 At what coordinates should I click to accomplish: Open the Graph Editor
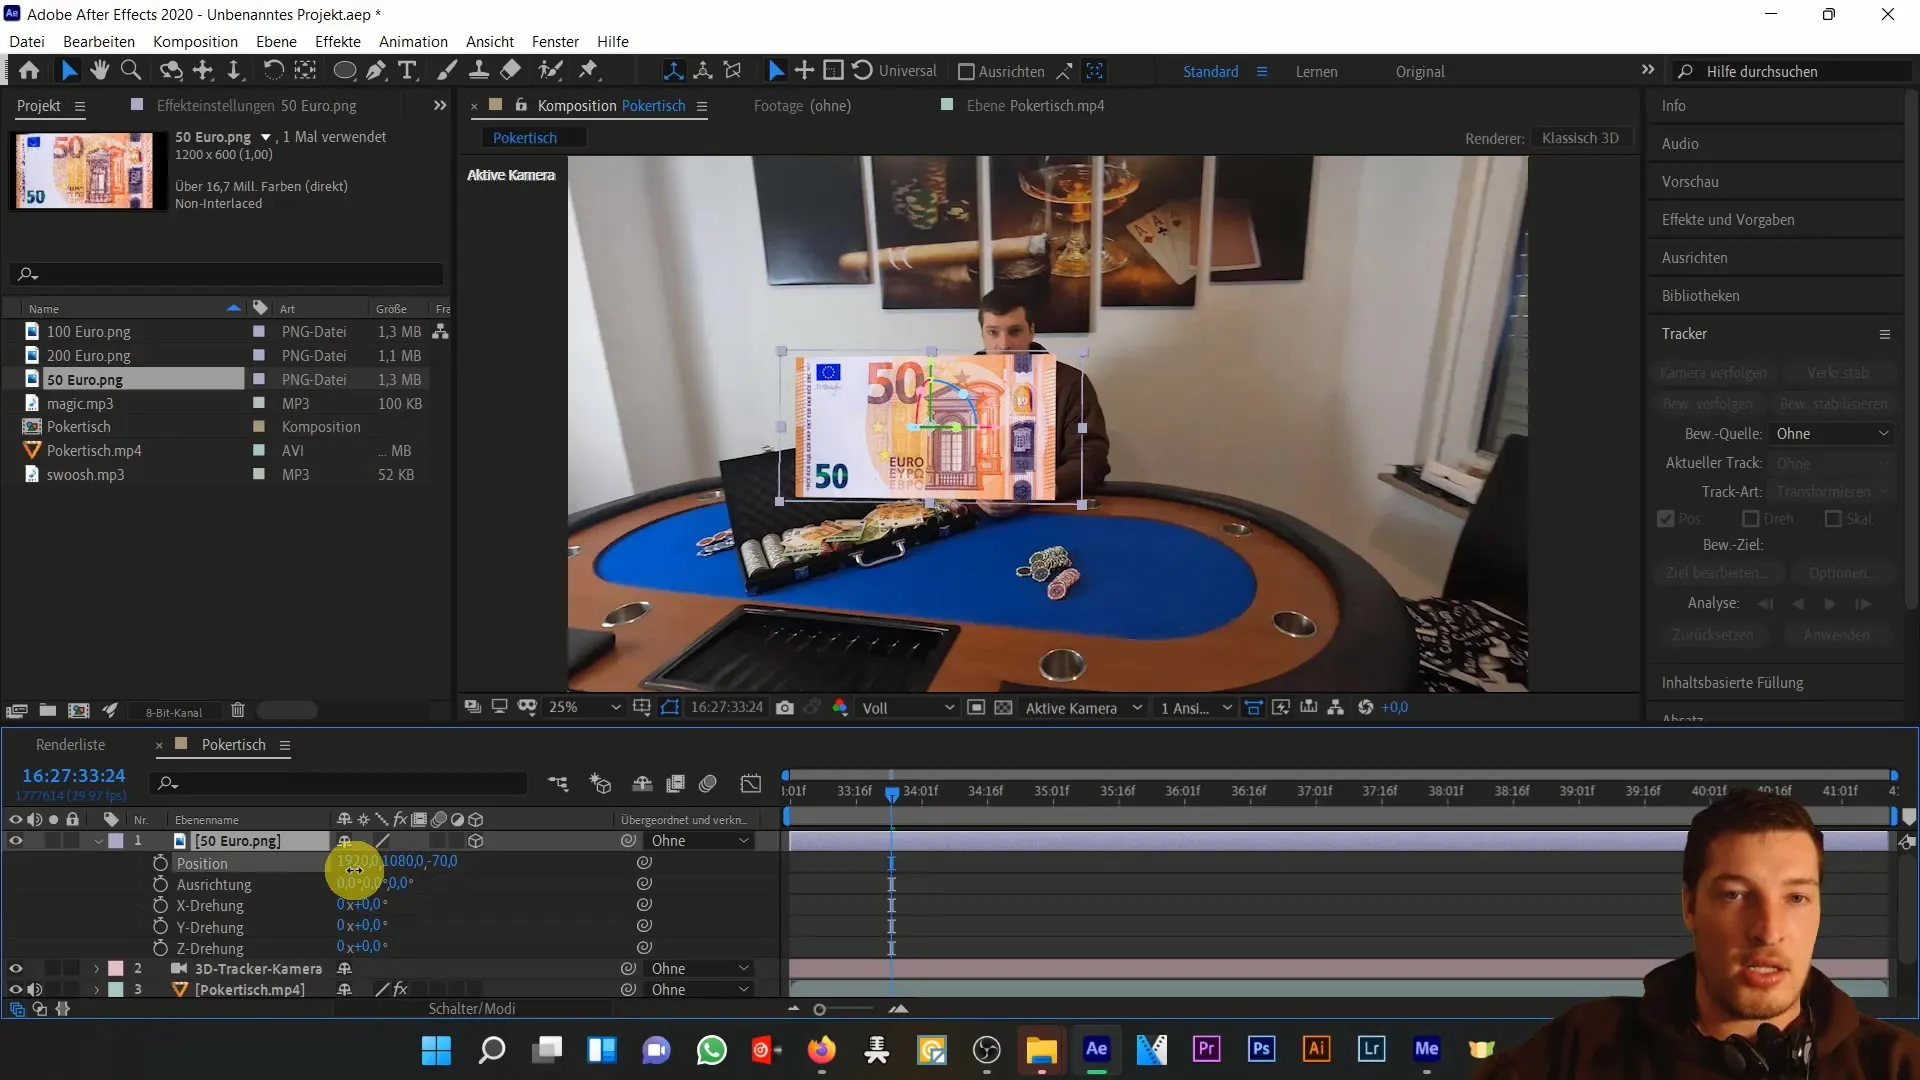[751, 784]
